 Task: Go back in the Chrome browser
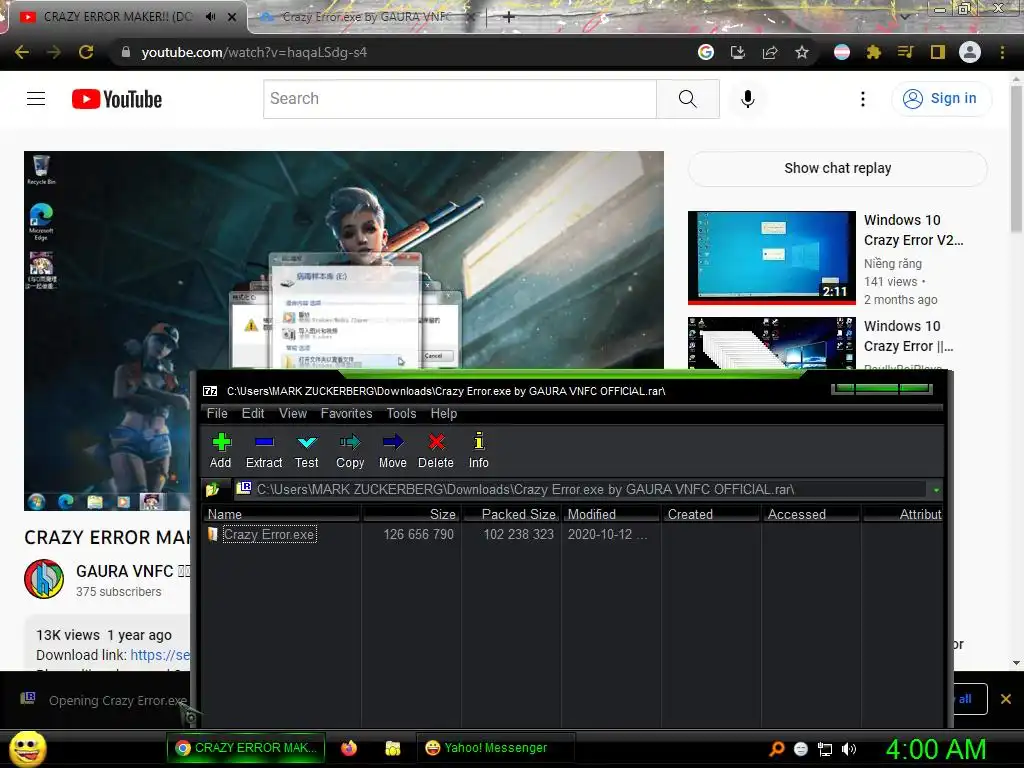(x=22, y=52)
